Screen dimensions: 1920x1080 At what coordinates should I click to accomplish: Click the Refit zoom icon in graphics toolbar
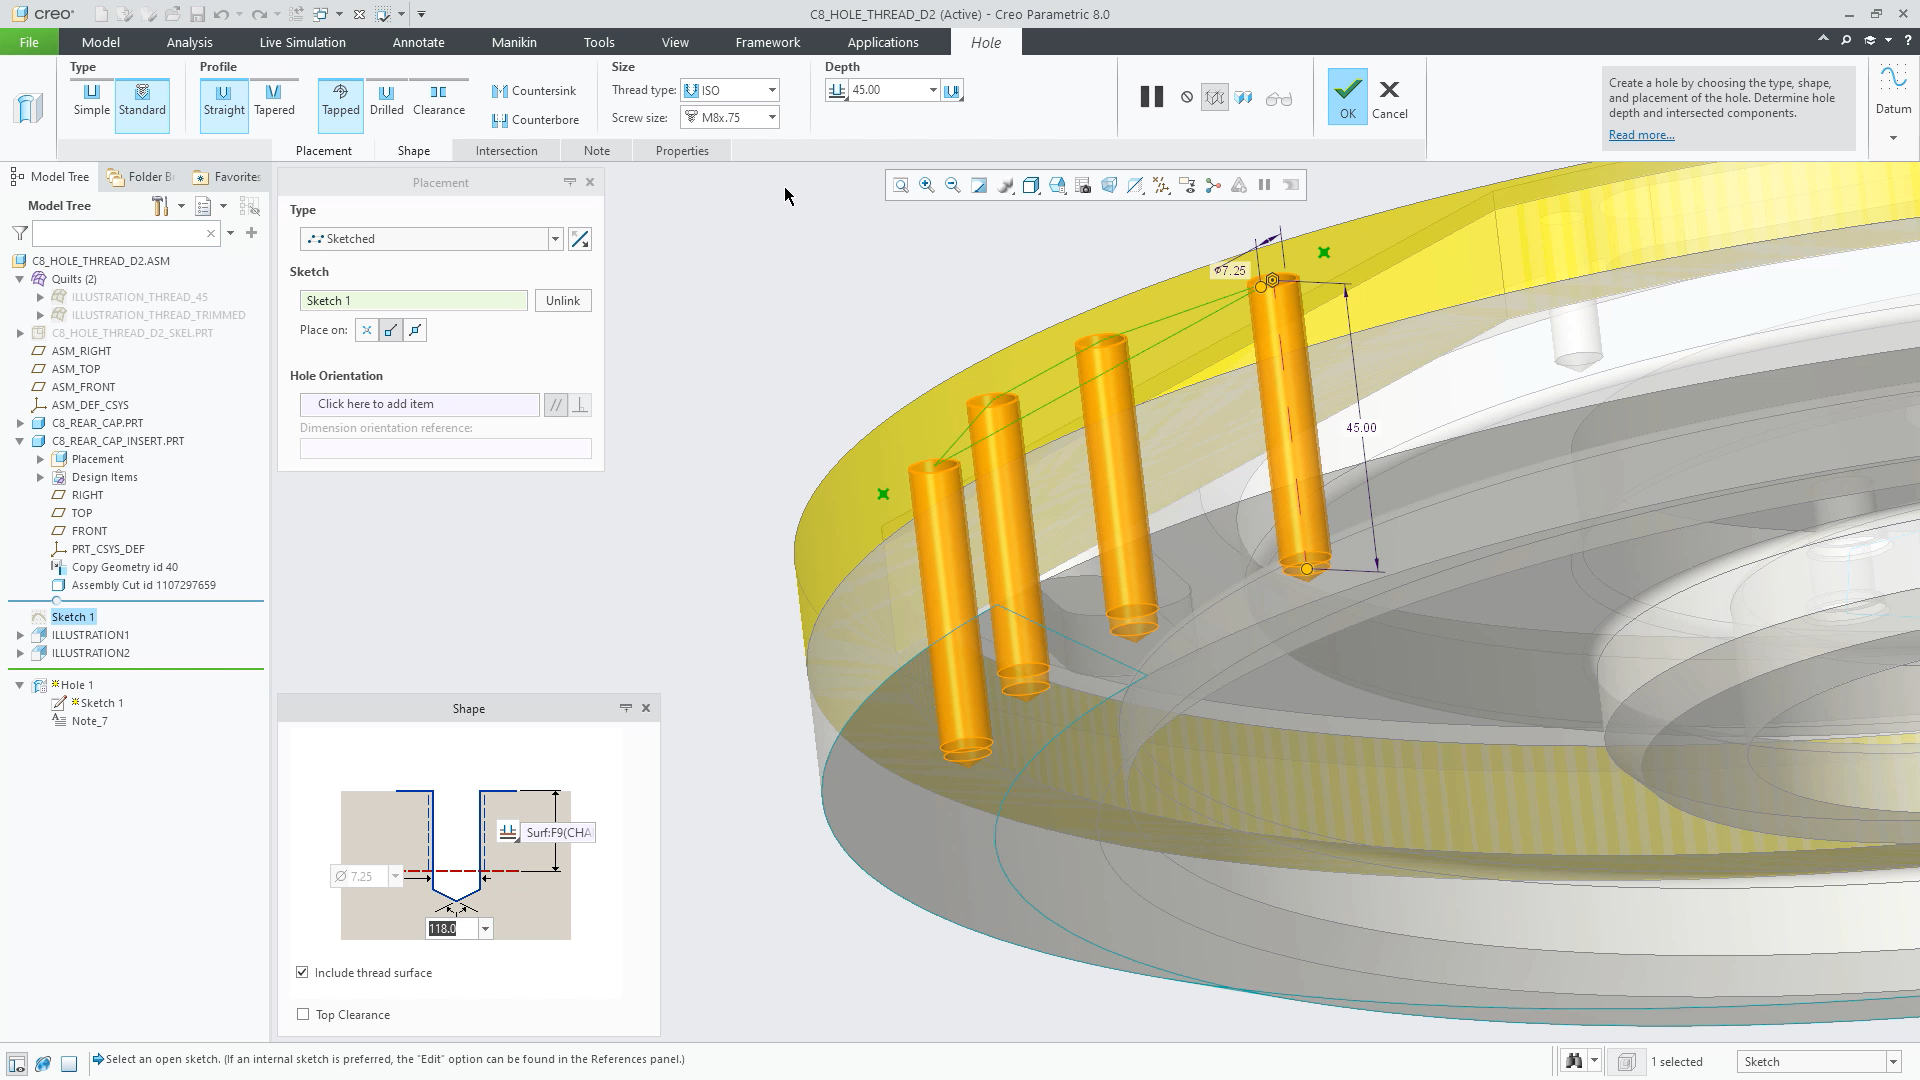(x=901, y=185)
